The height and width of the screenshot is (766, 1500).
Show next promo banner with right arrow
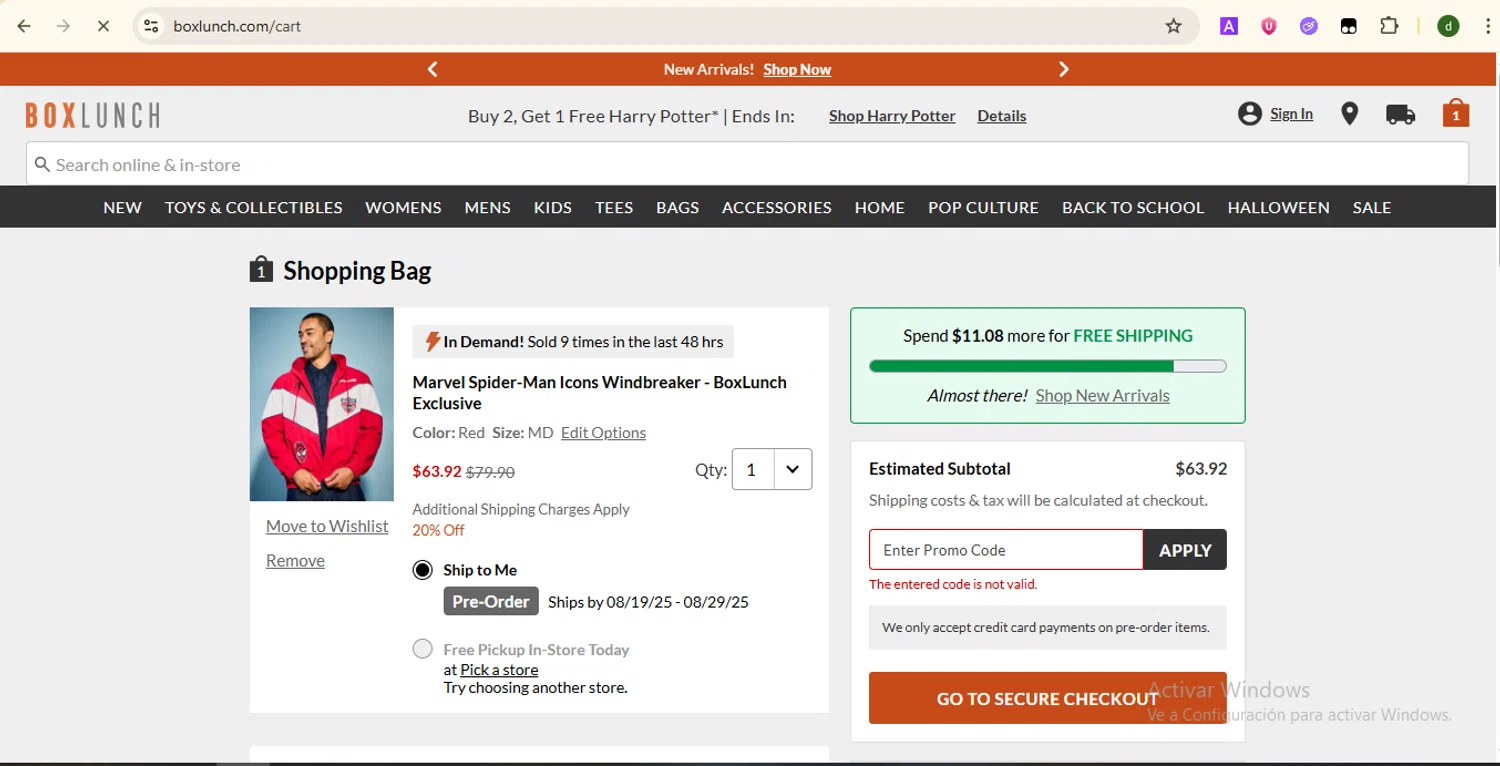pyautogui.click(x=1064, y=69)
